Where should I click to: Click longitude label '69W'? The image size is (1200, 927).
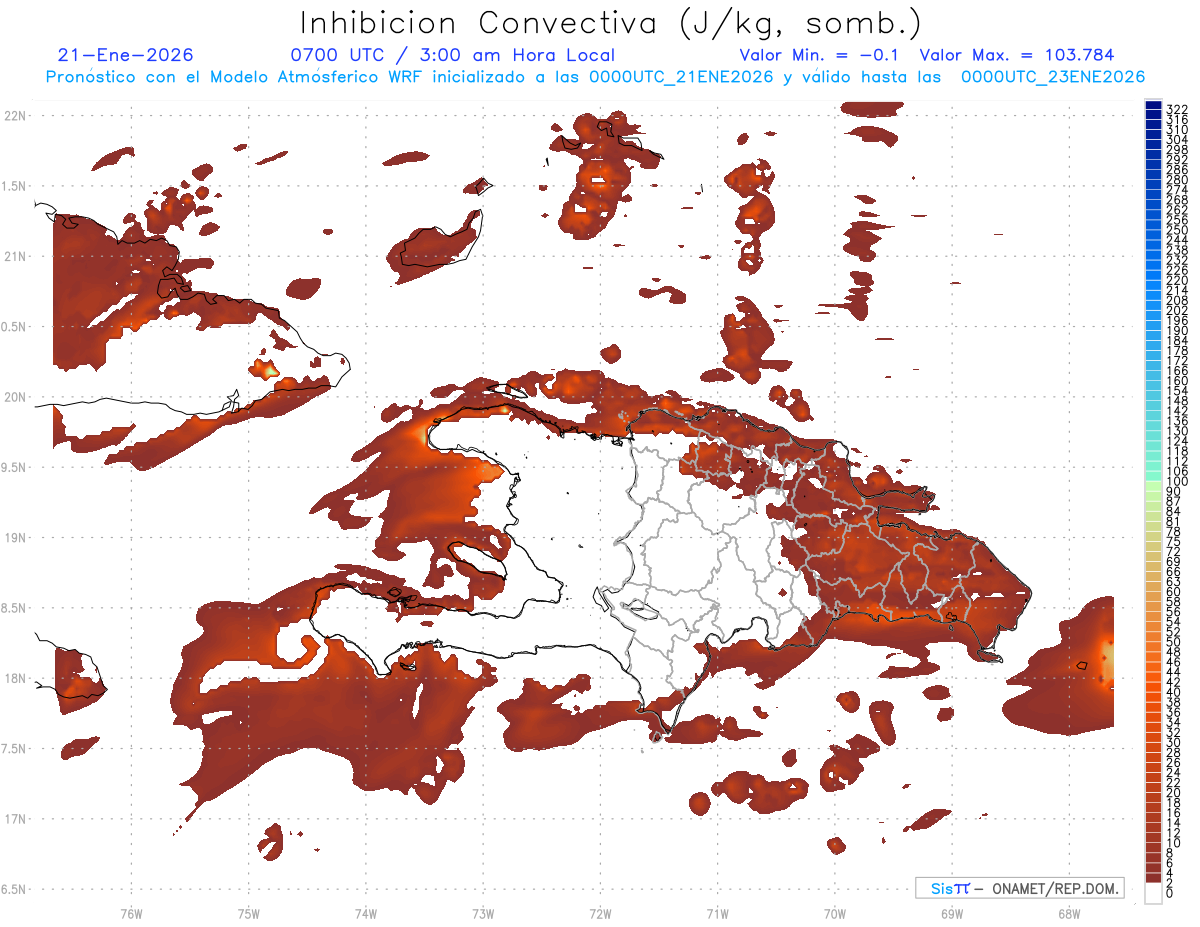tap(952, 913)
